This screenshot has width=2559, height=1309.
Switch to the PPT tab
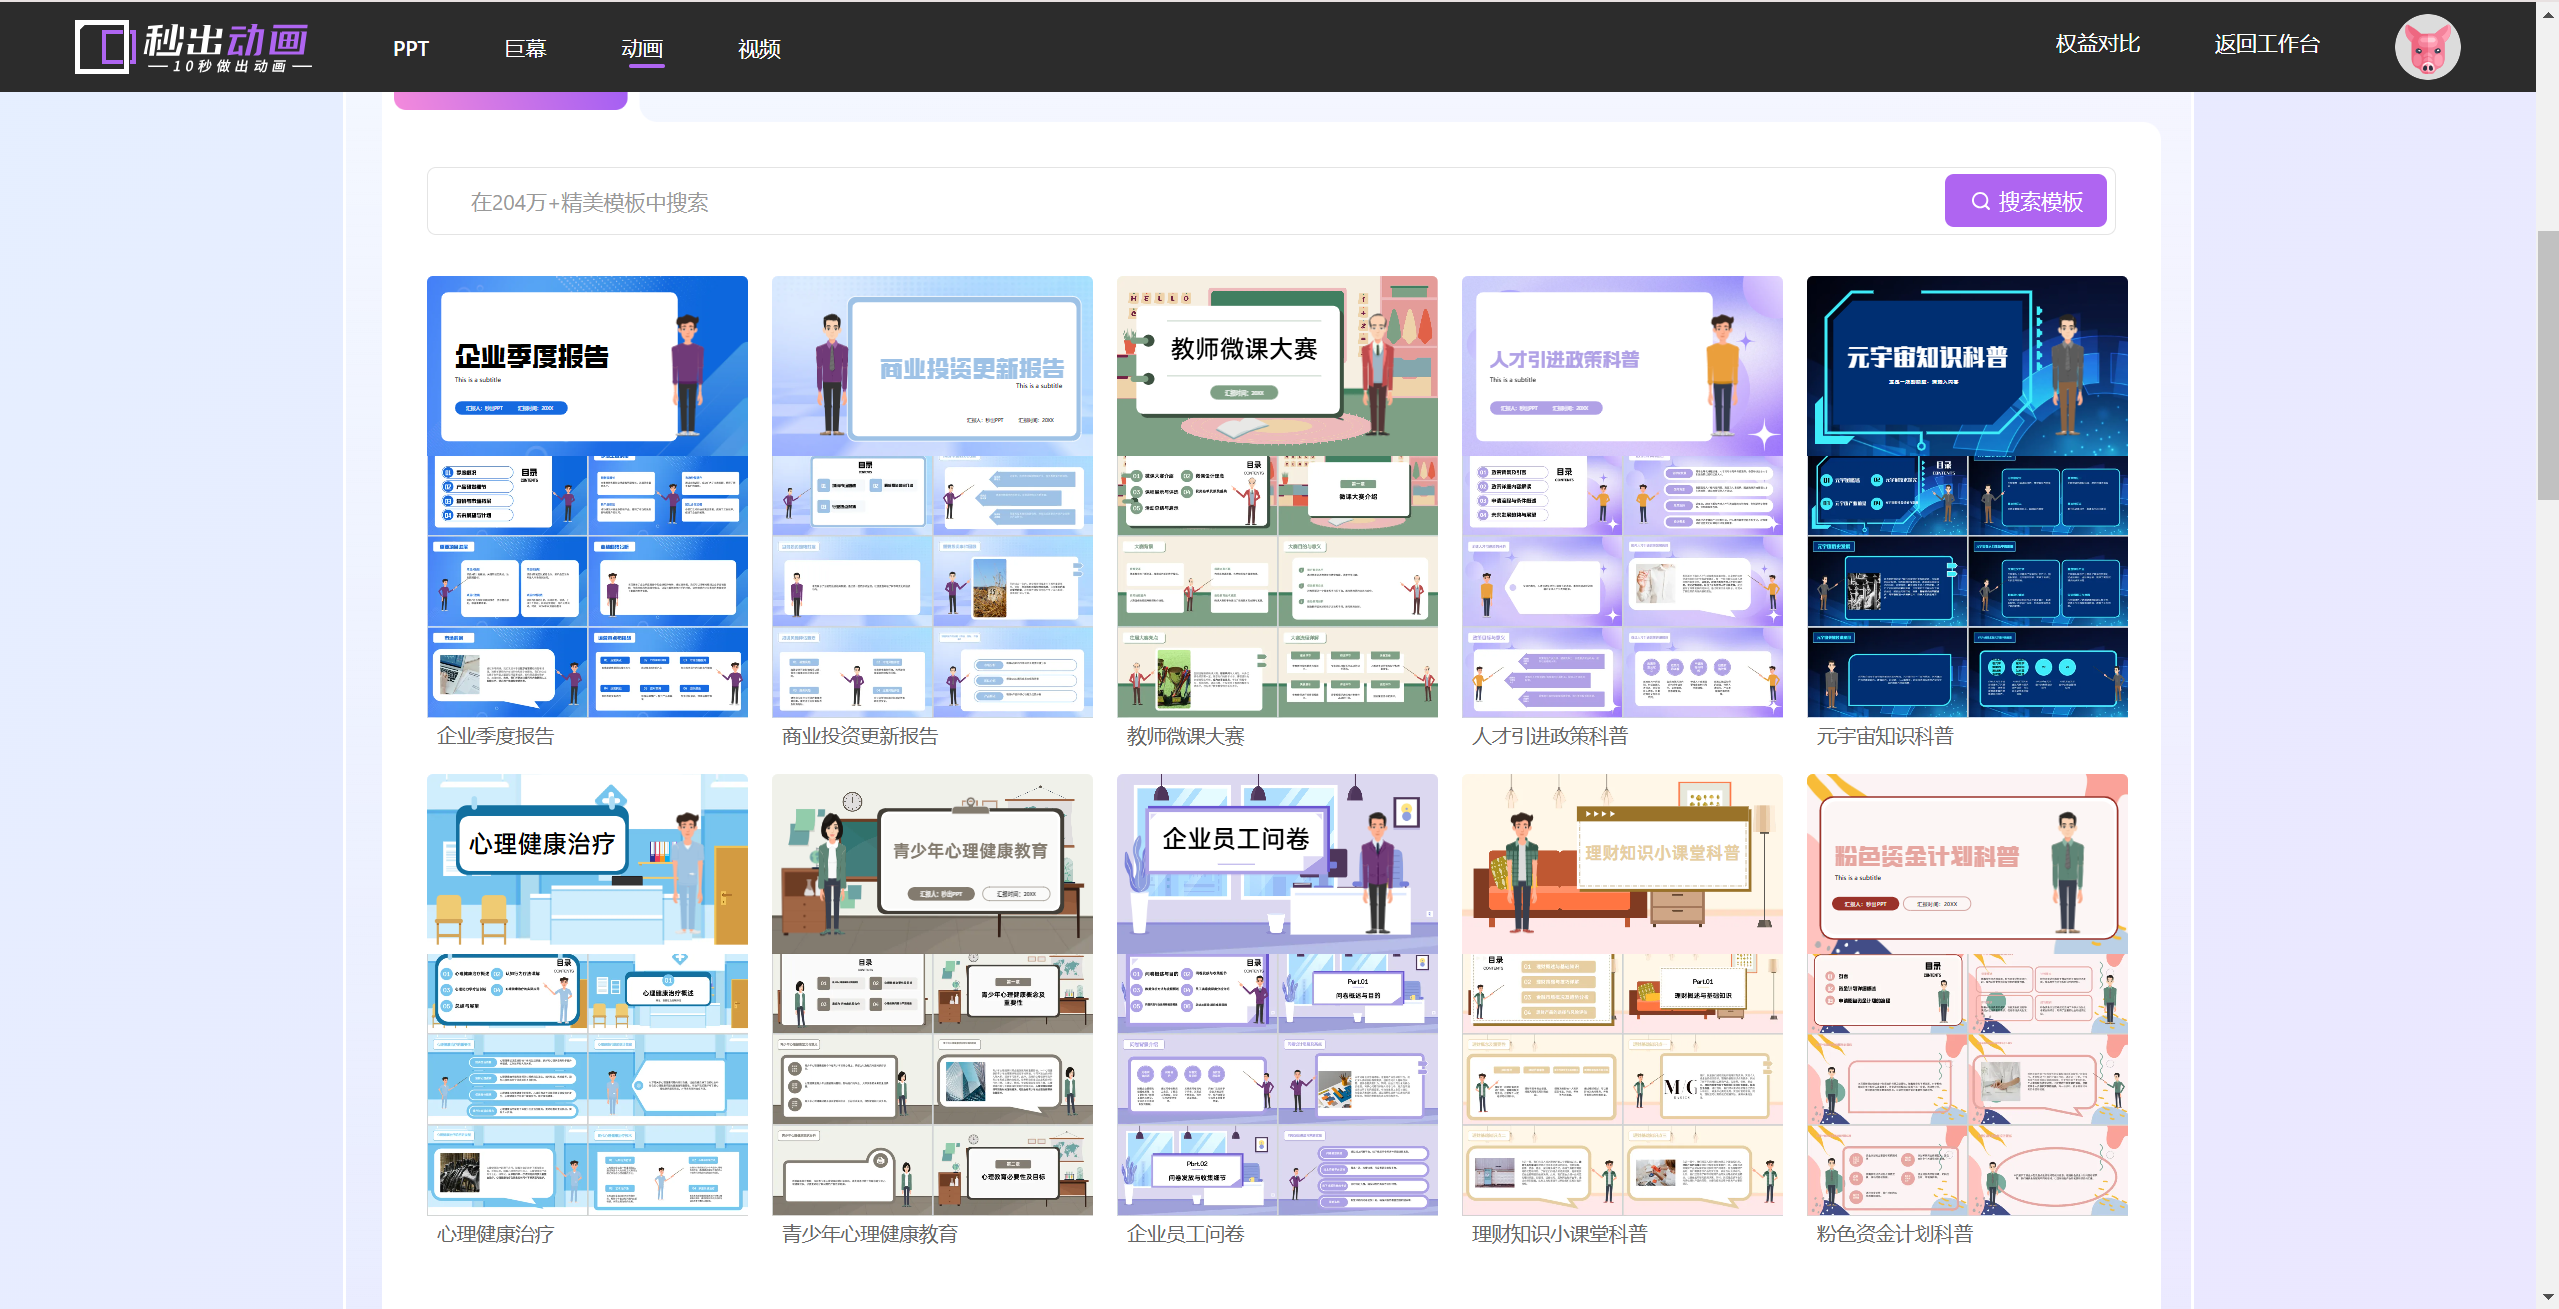[410, 48]
